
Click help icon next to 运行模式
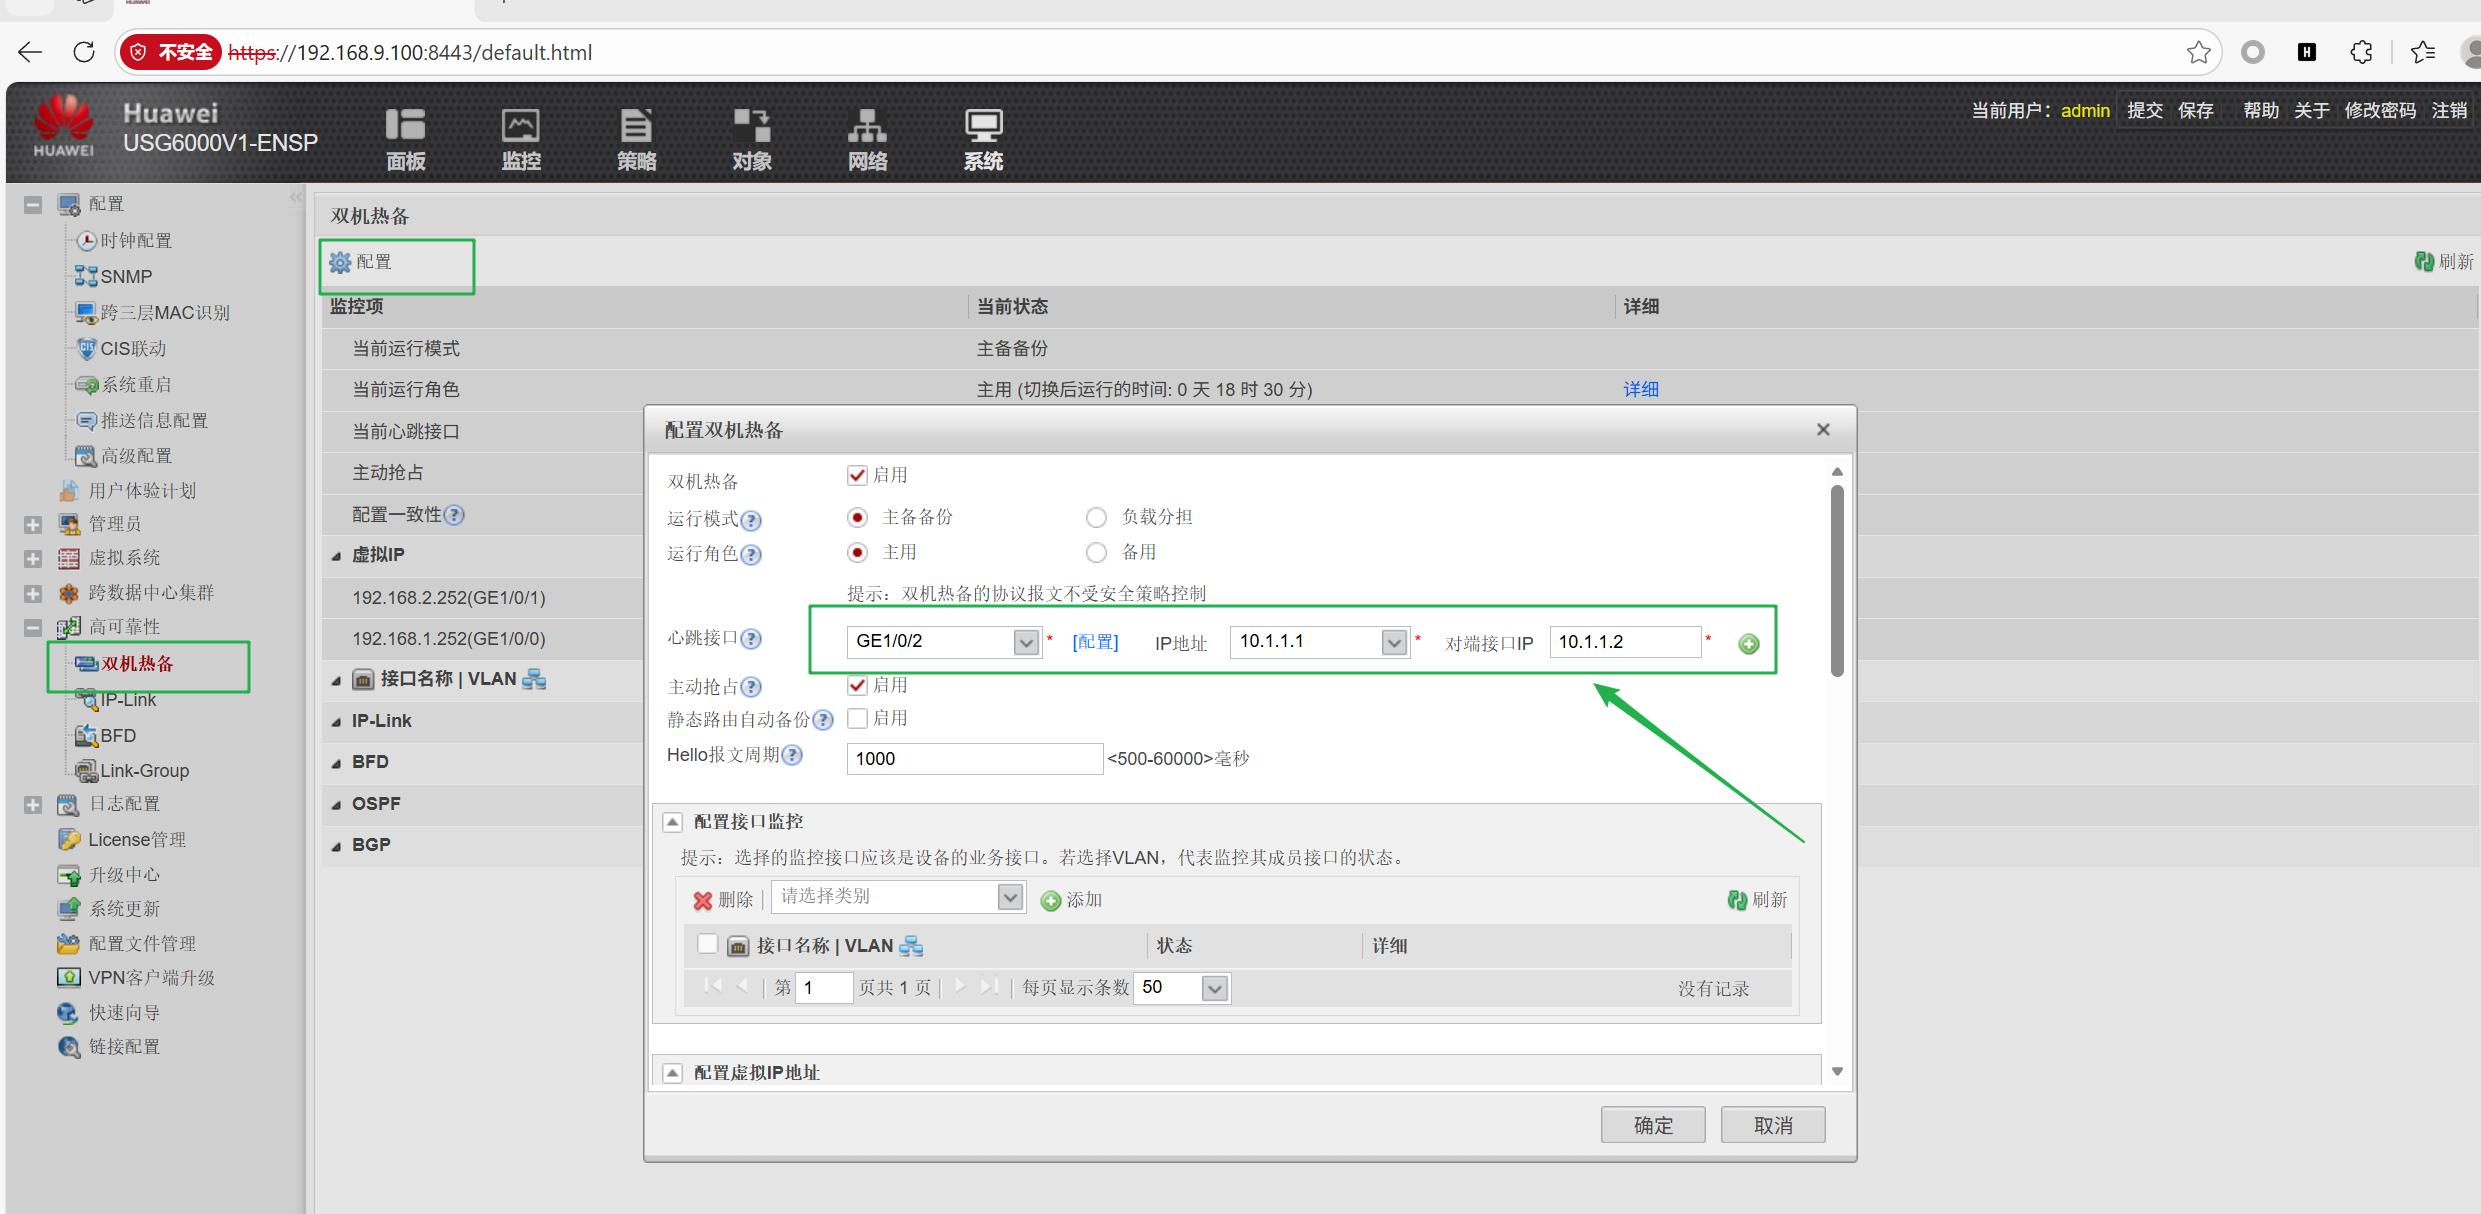751,520
